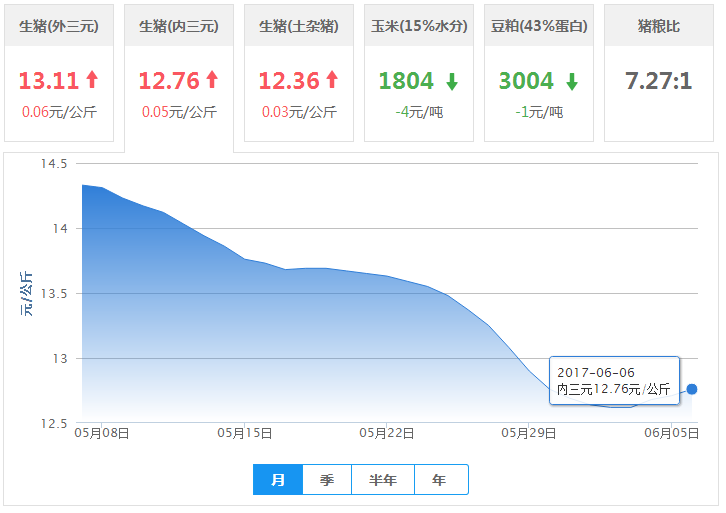Click the red up arrow beside 12.76
This screenshot has width=726, height=513.
(212, 81)
